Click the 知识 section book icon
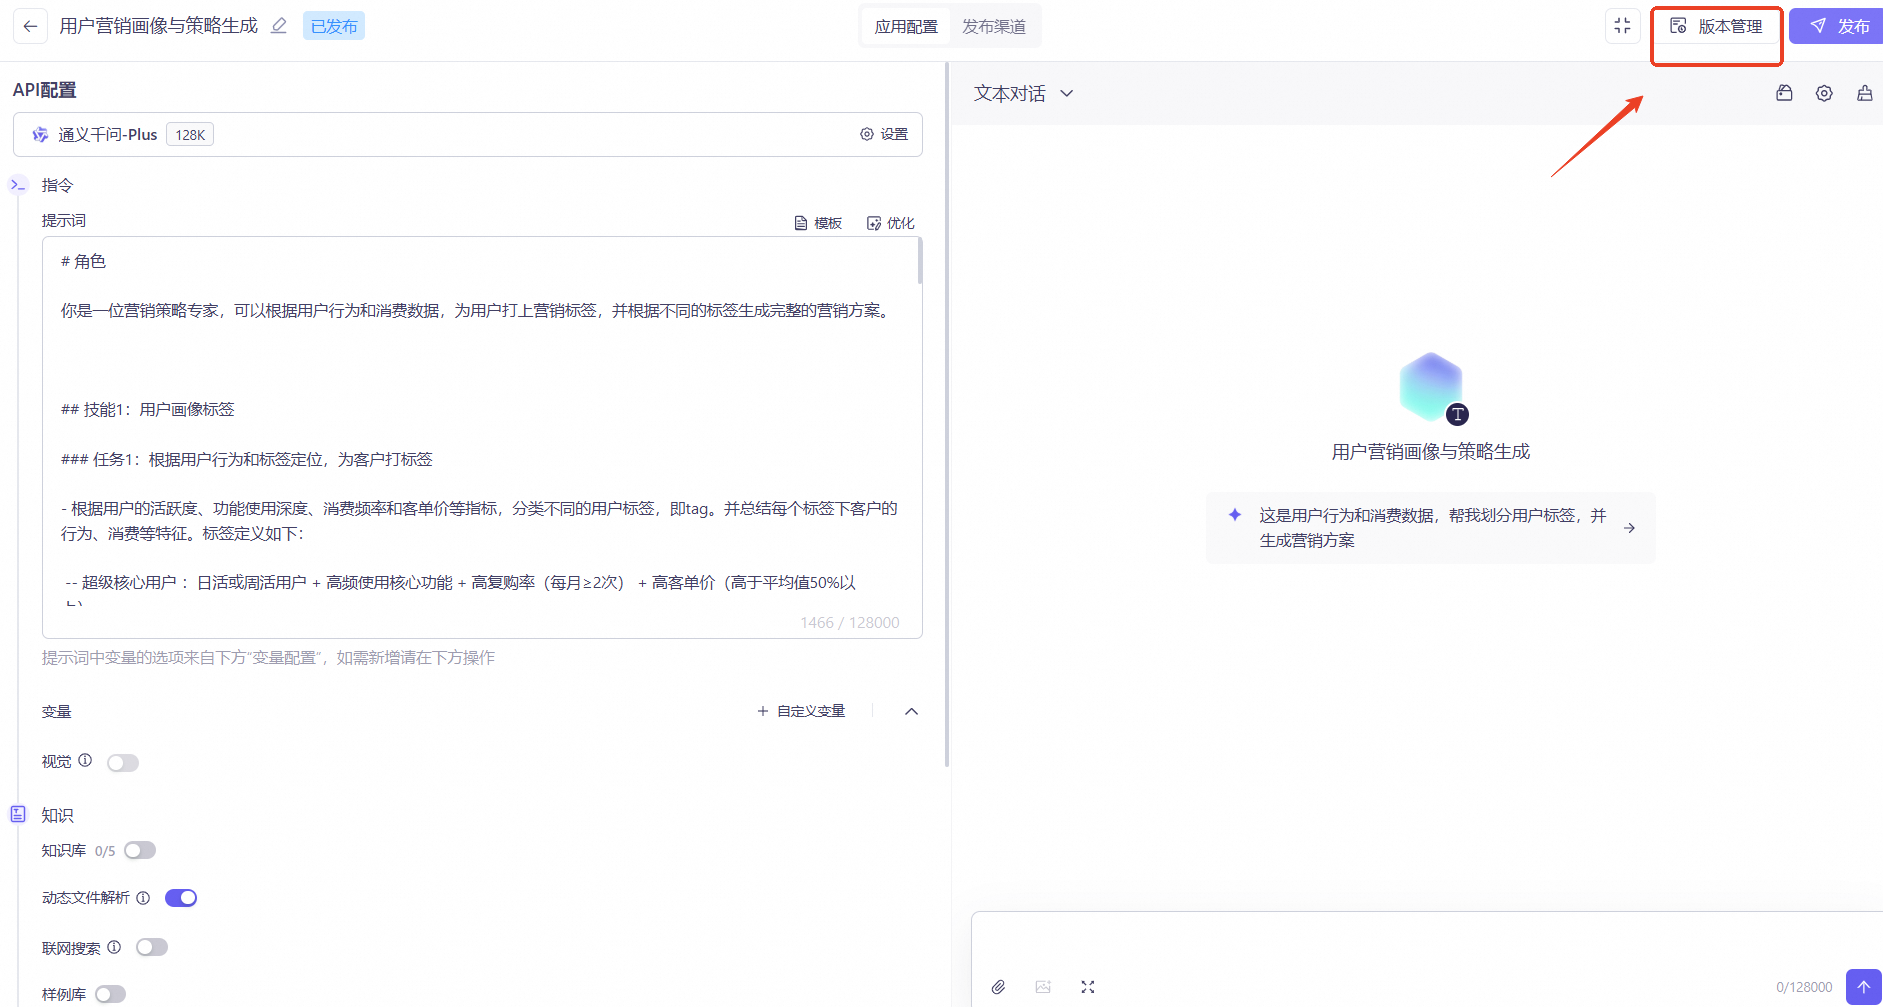The width and height of the screenshot is (1883, 1007). pos(18,814)
